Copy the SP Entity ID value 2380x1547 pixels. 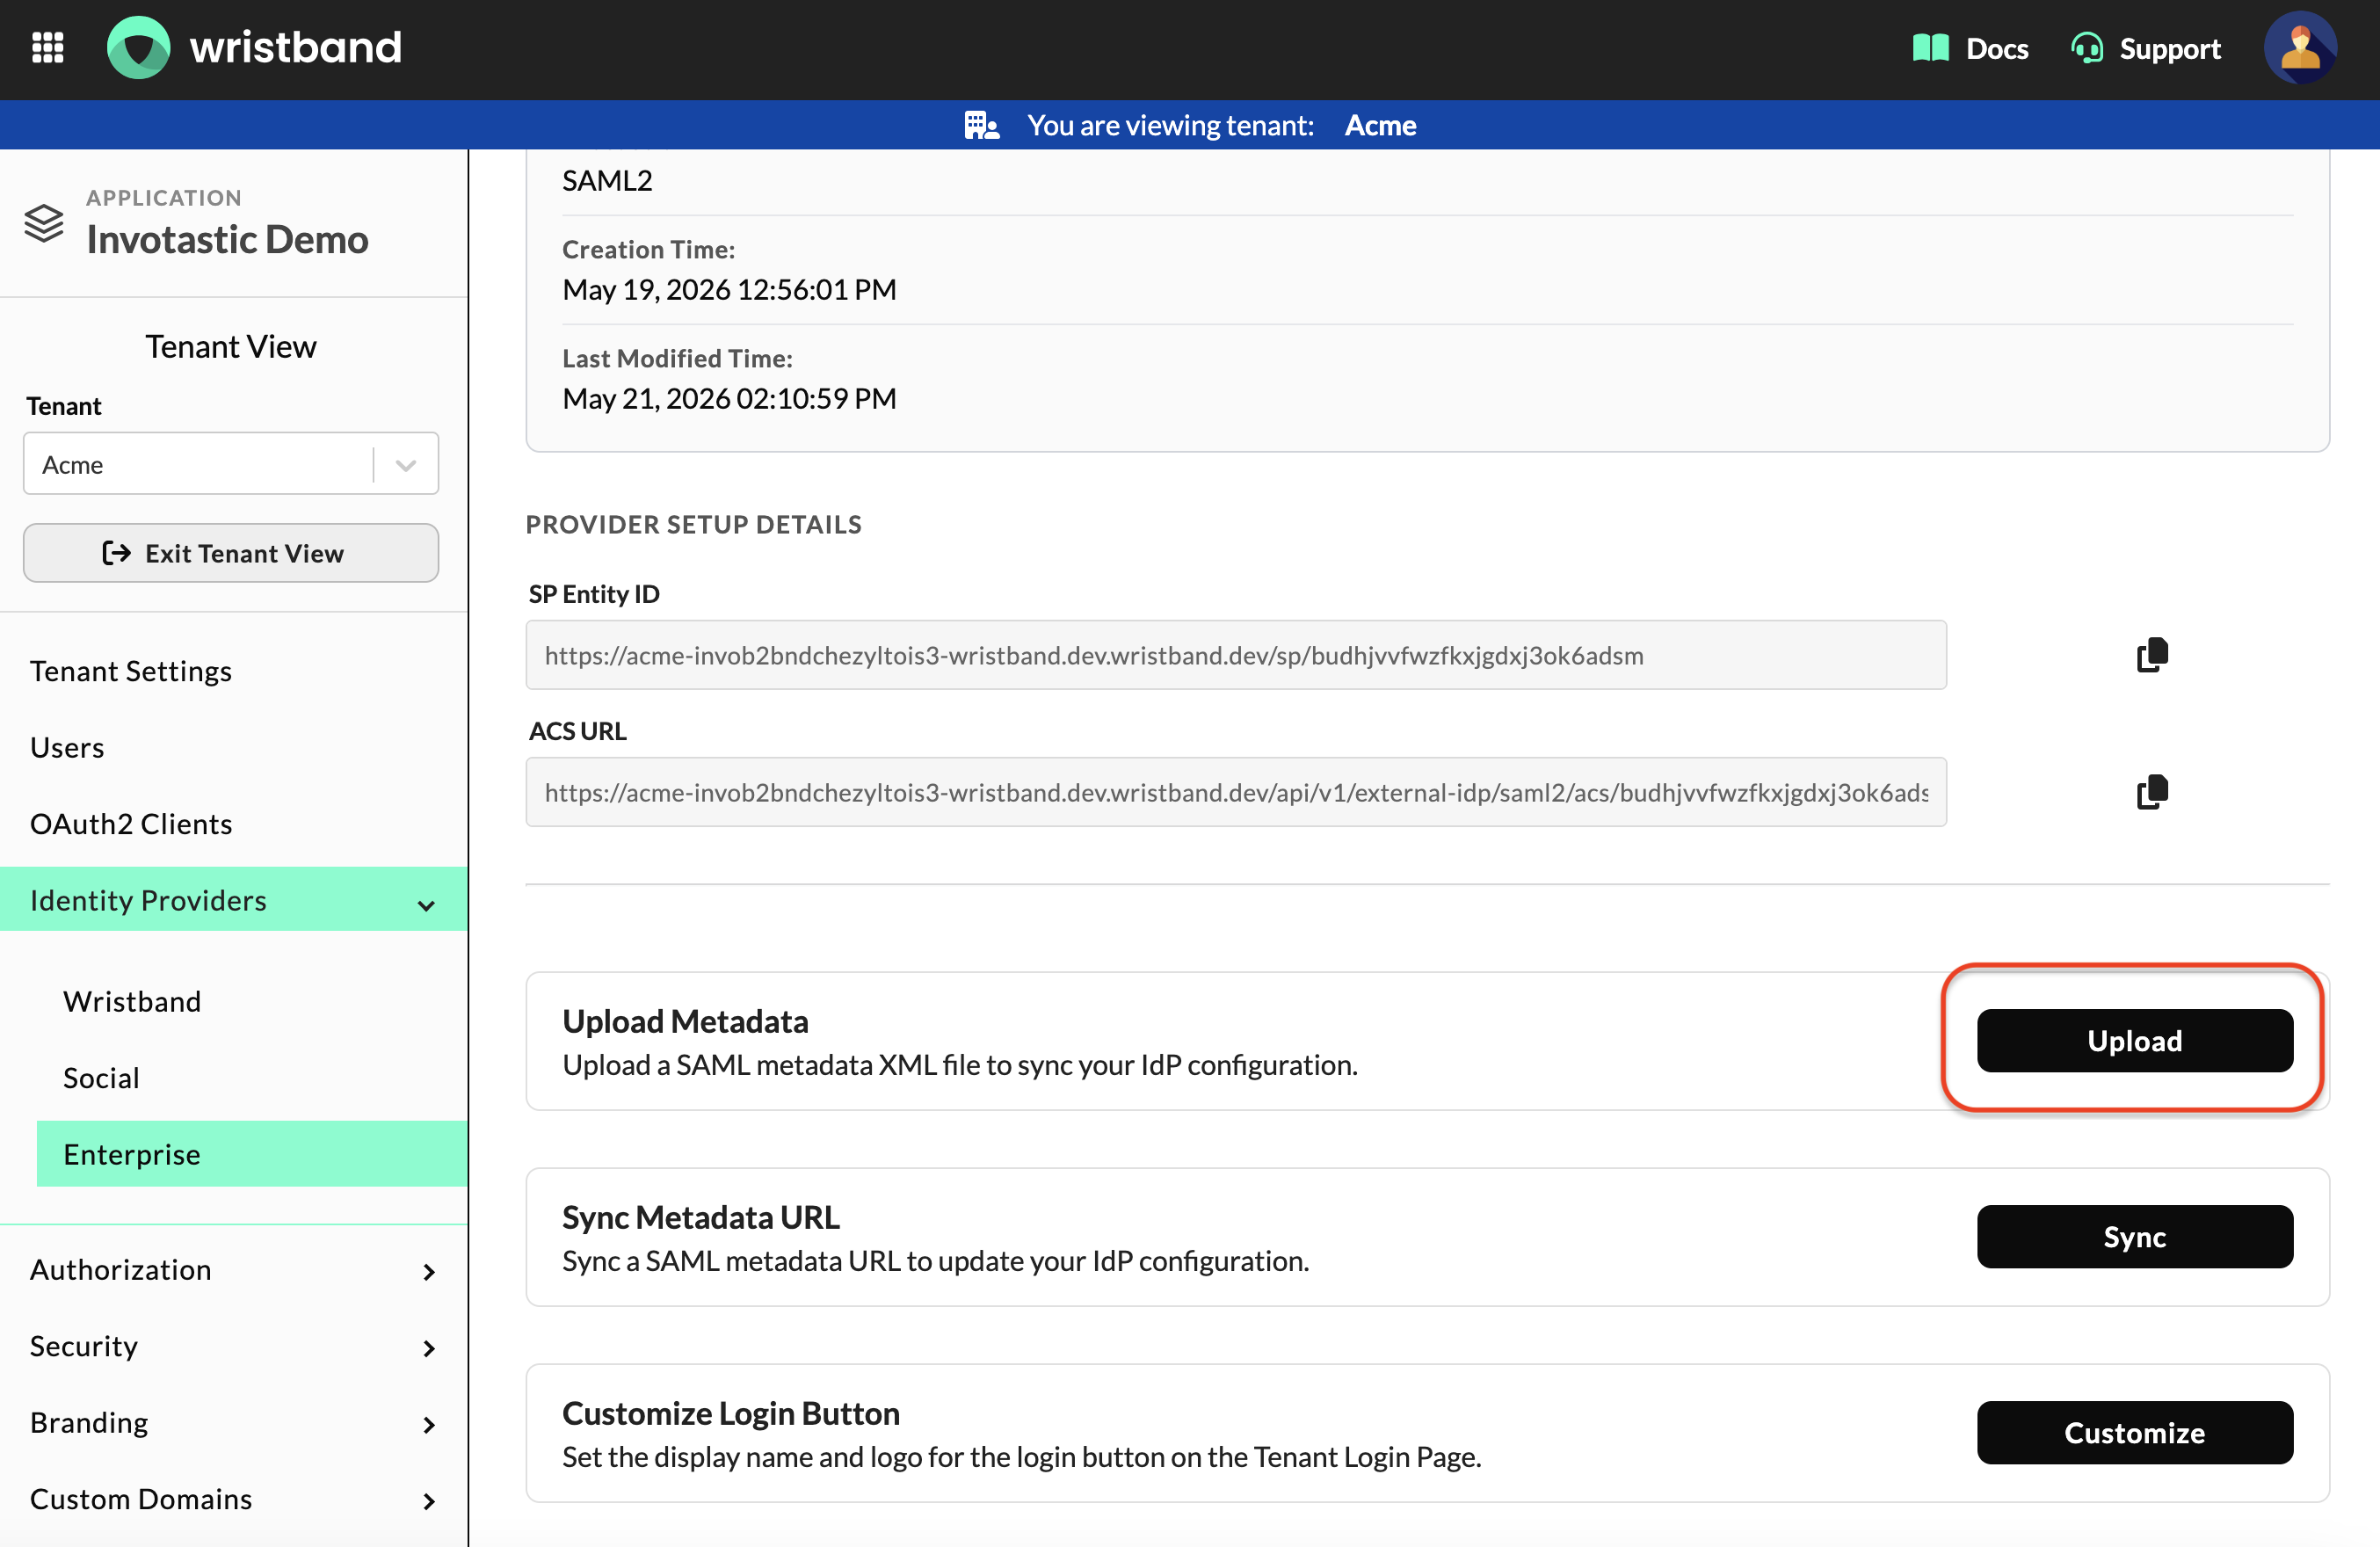tap(2152, 655)
